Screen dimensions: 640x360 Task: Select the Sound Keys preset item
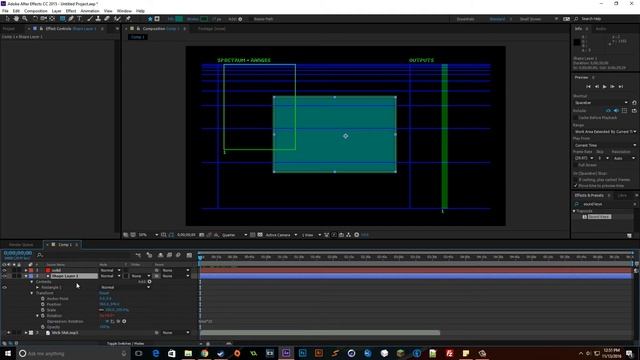point(599,217)
